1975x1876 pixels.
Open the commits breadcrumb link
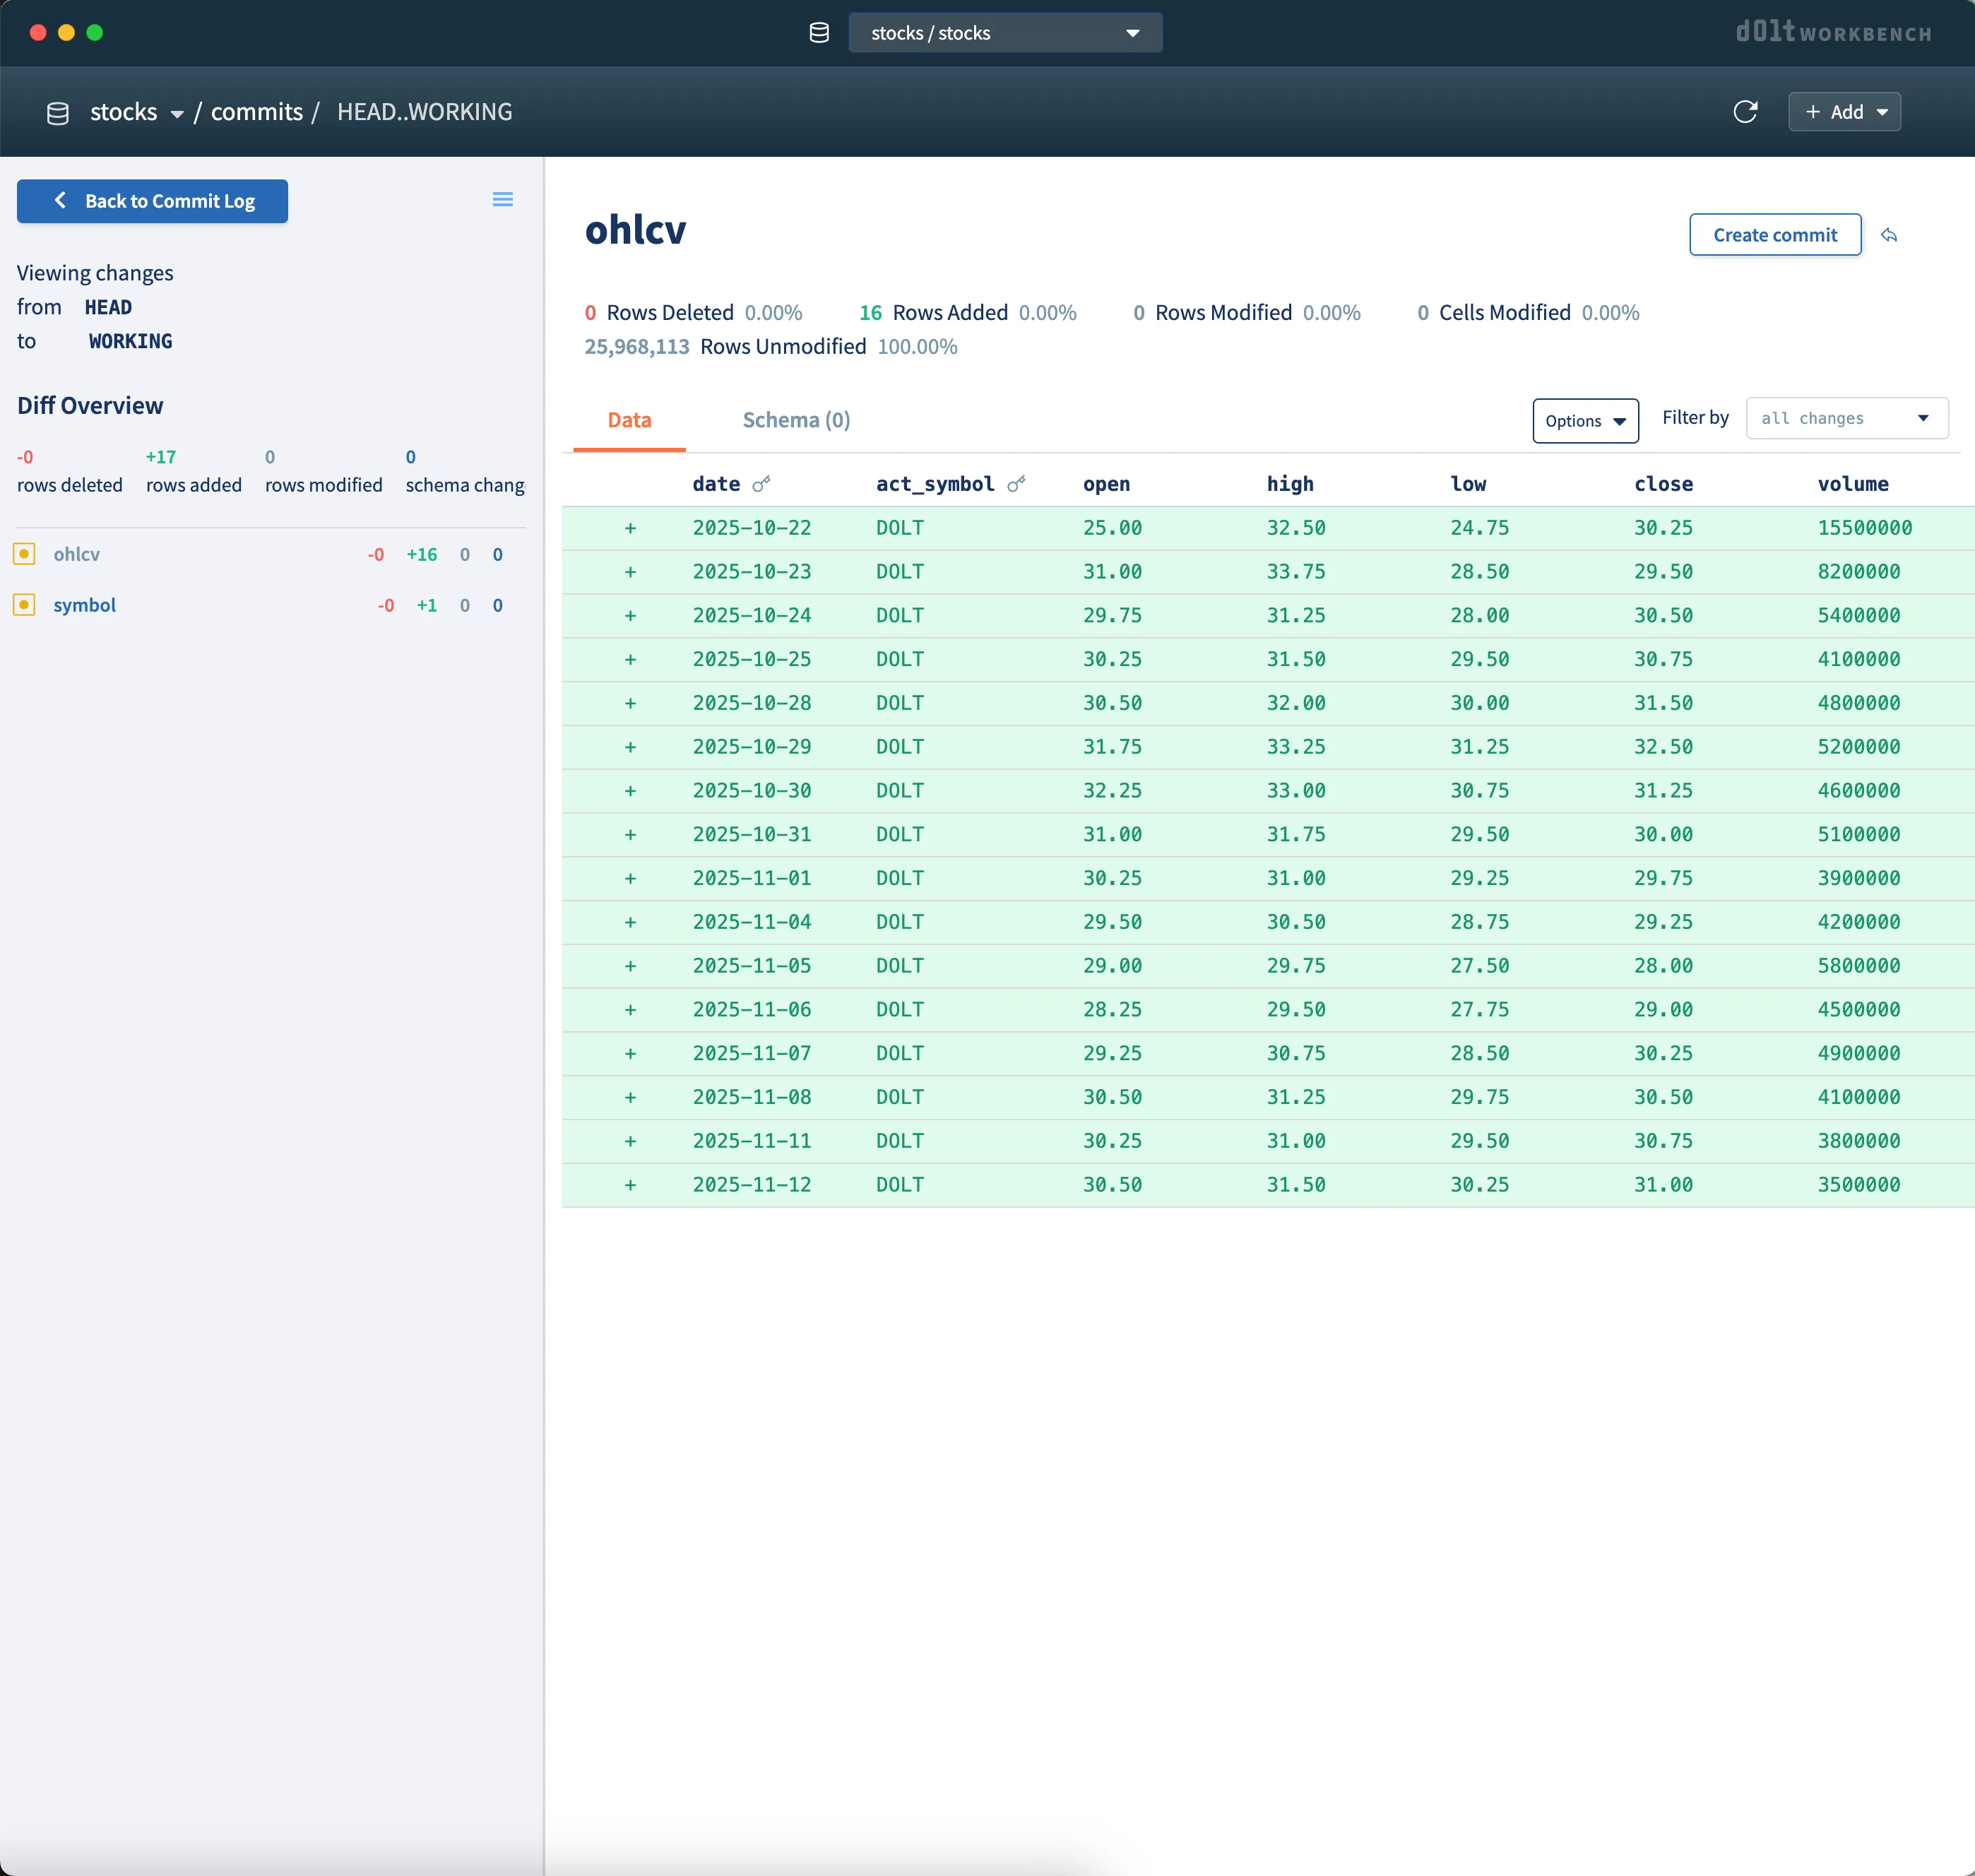pos(257,111)
